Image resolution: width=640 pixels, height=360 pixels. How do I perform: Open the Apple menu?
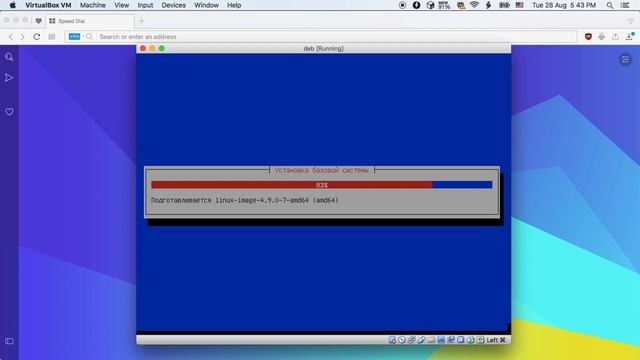point(13,5)
